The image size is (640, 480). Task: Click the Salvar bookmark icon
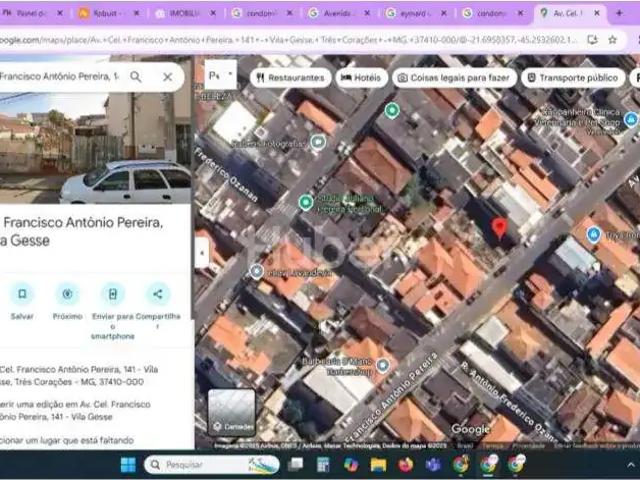(22, 294)
